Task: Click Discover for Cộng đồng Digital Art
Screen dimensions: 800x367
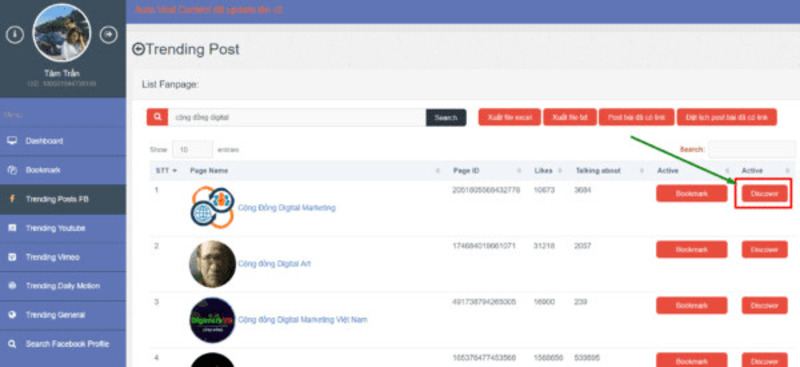Action: click(764, 250)
